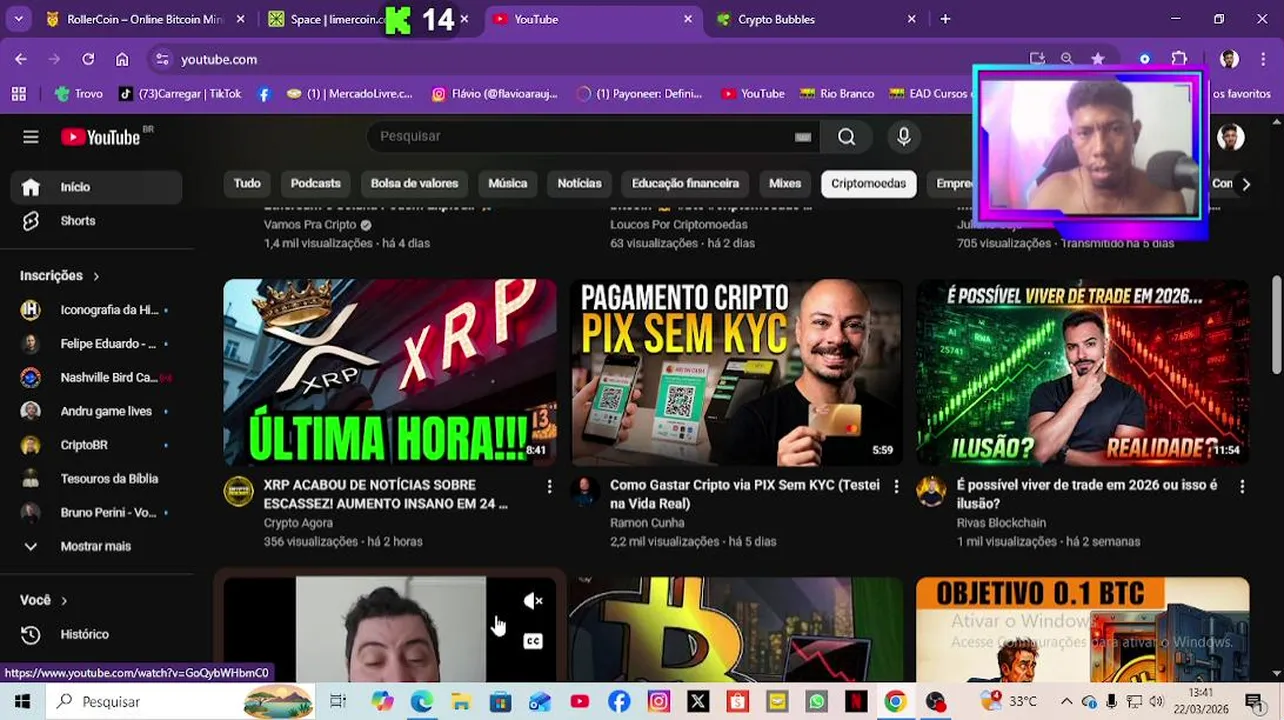The image size is (1284, 720).
Task: Open the ÚLTIMA HORA XRP thumbnail
Action: pos(390,372)
